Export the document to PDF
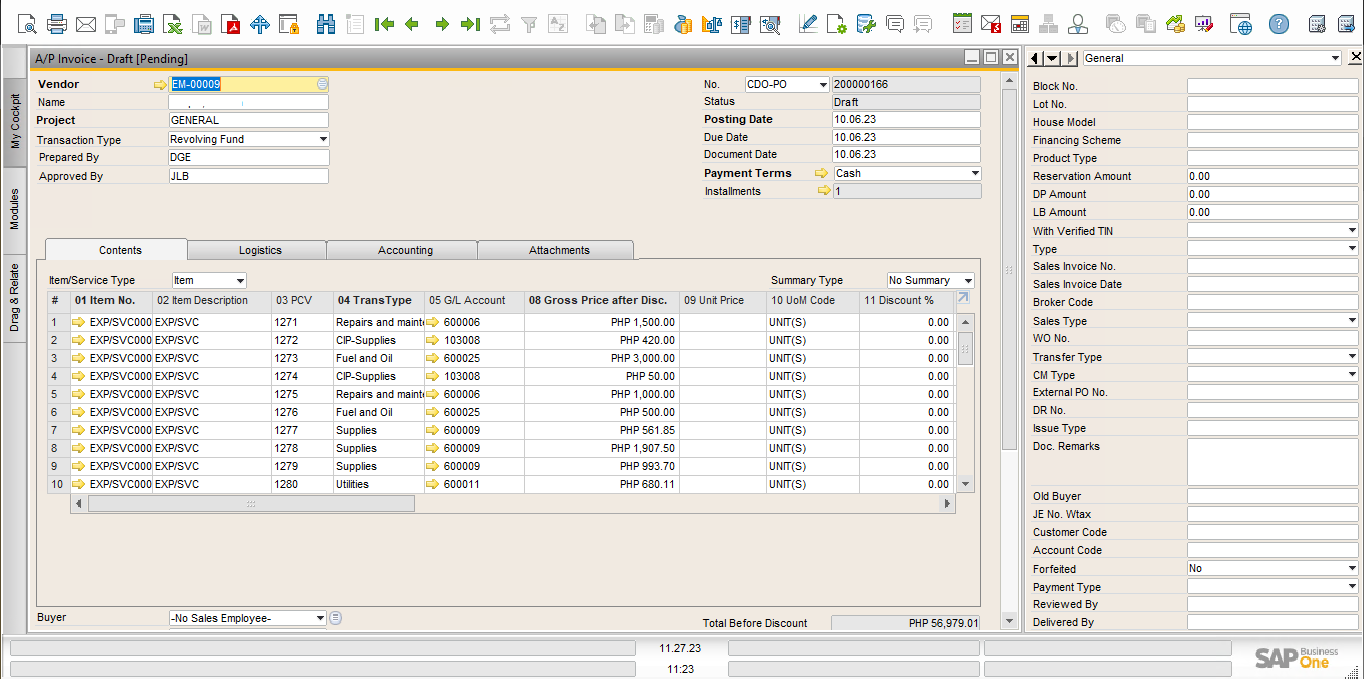The image size is (1366, 679). tap(231, 24)
